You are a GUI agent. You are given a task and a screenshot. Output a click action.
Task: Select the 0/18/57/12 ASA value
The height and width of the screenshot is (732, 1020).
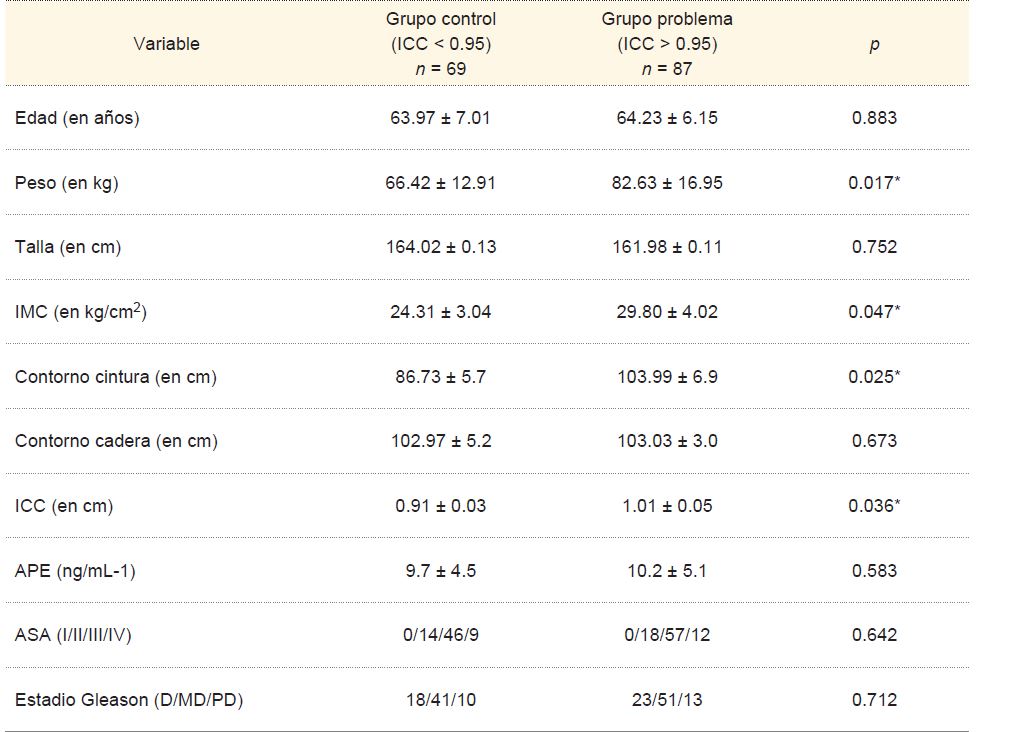click(x=667, y=635)
